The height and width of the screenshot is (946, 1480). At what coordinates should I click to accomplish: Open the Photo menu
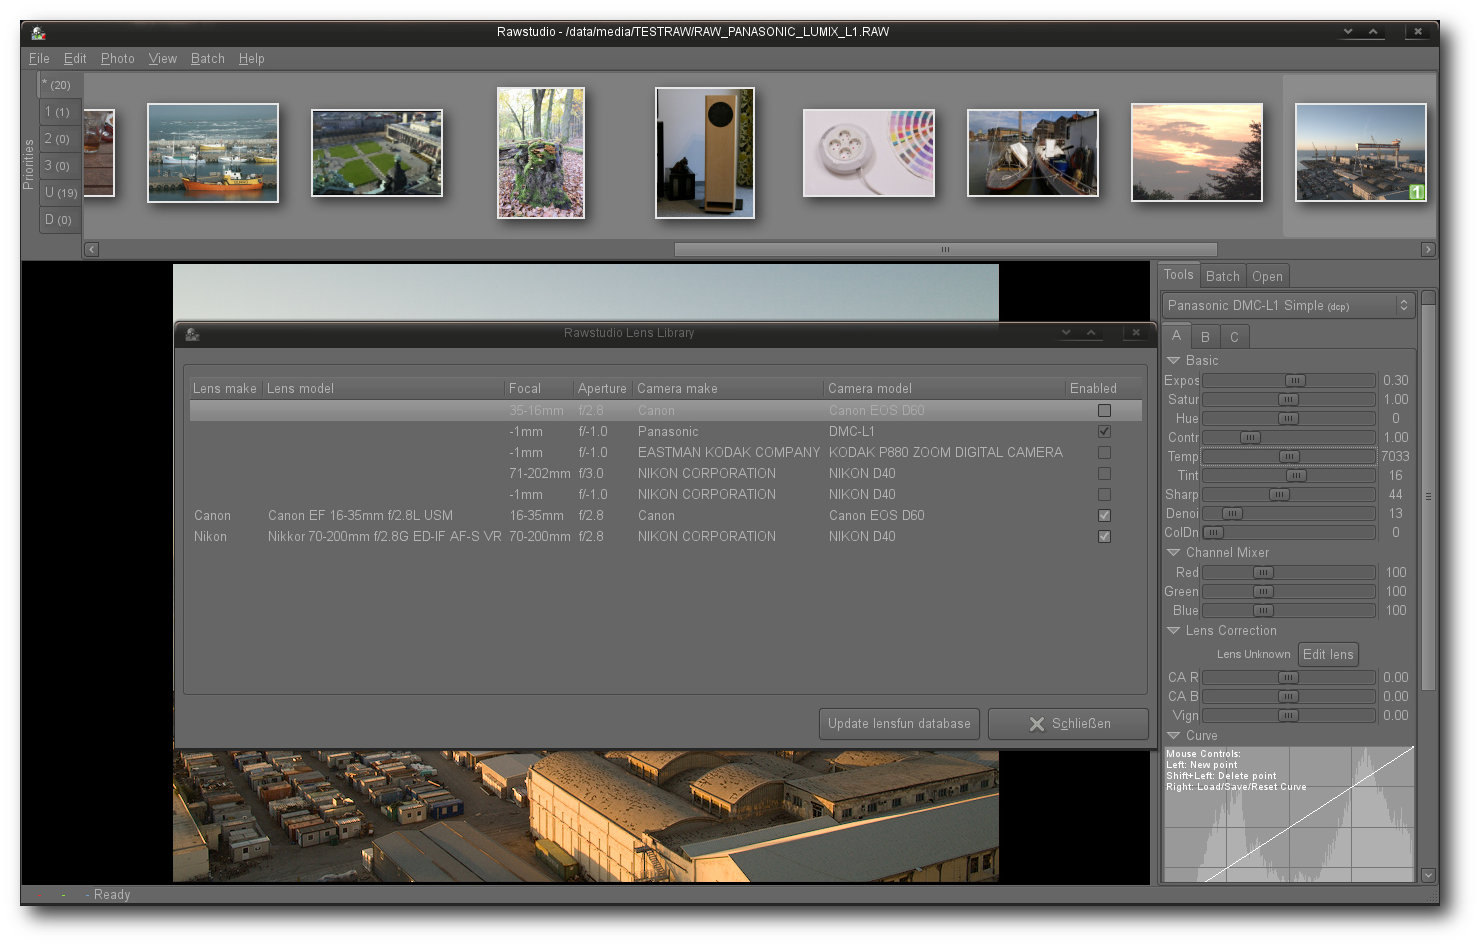(x=117, y=58)
